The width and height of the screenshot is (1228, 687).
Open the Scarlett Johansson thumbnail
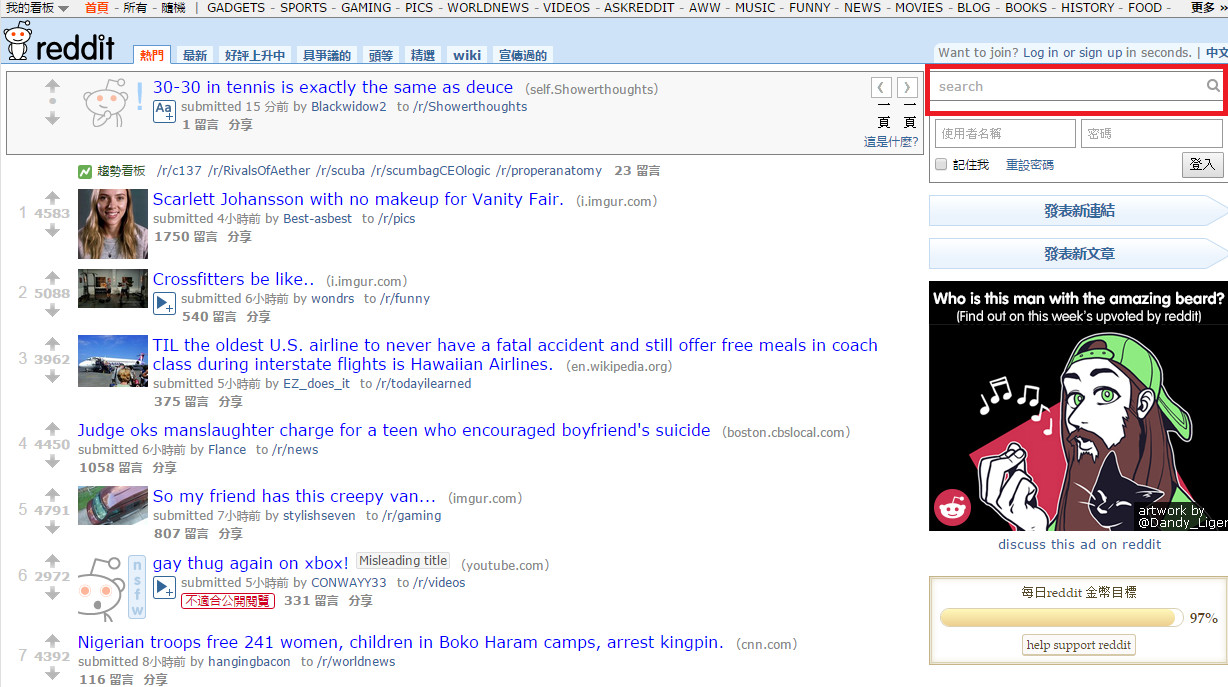tap(113, 224)
